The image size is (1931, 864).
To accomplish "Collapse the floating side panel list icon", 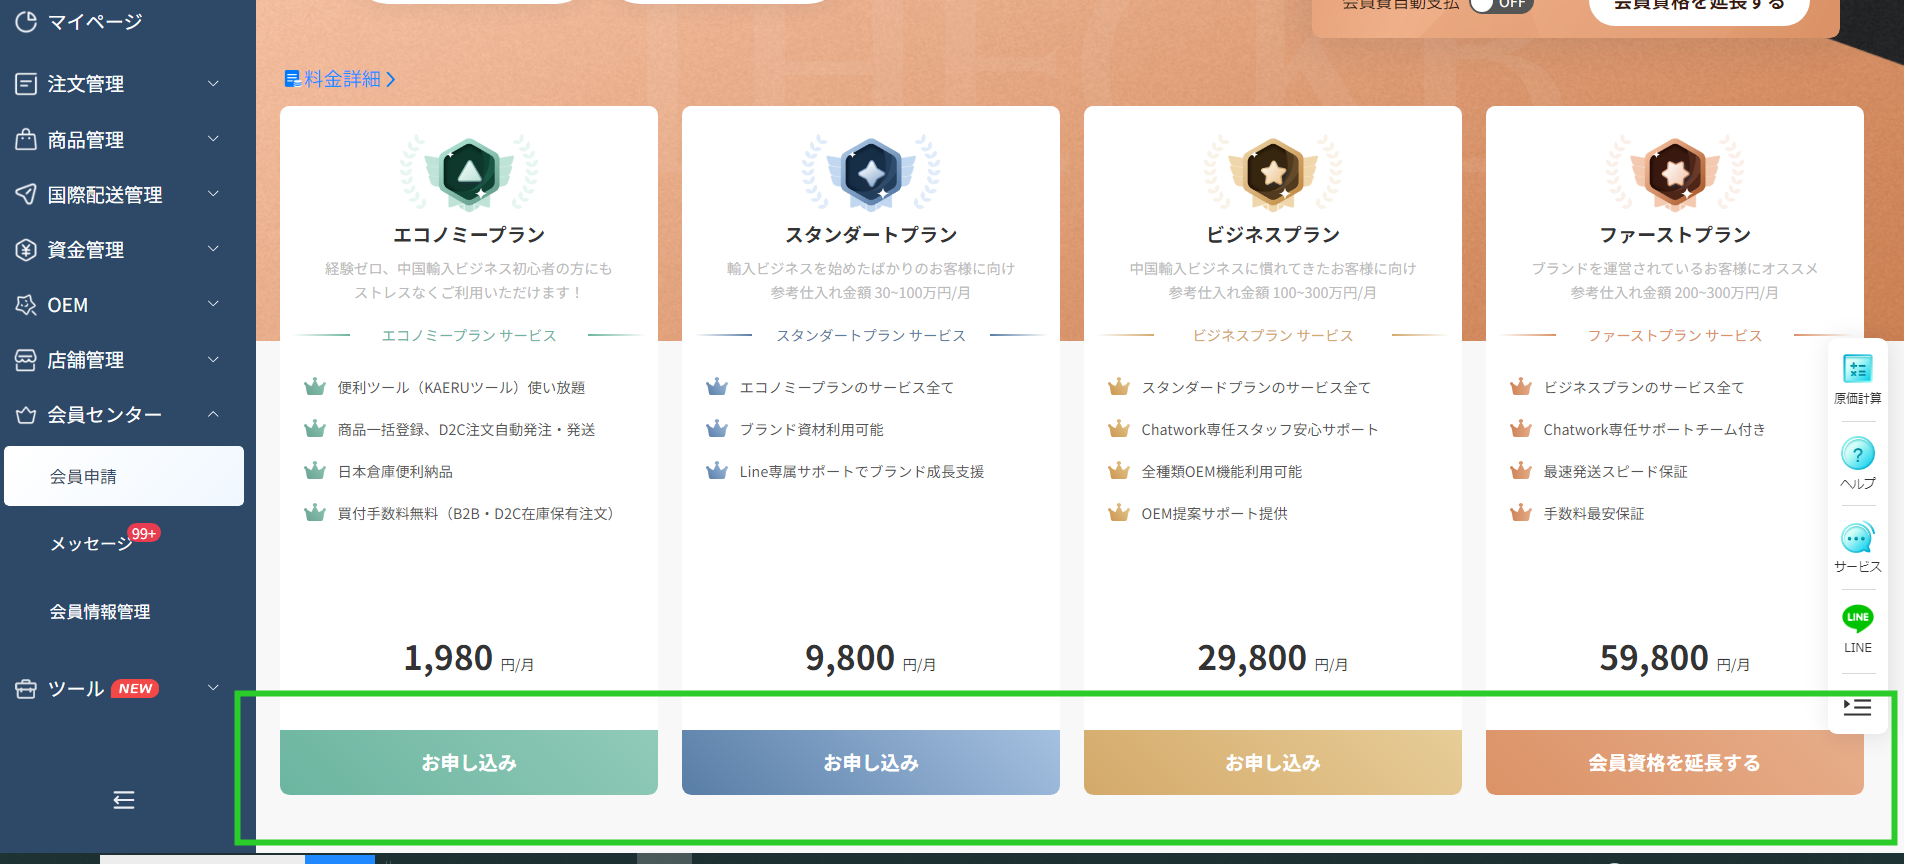I will tap(1857, 707).
